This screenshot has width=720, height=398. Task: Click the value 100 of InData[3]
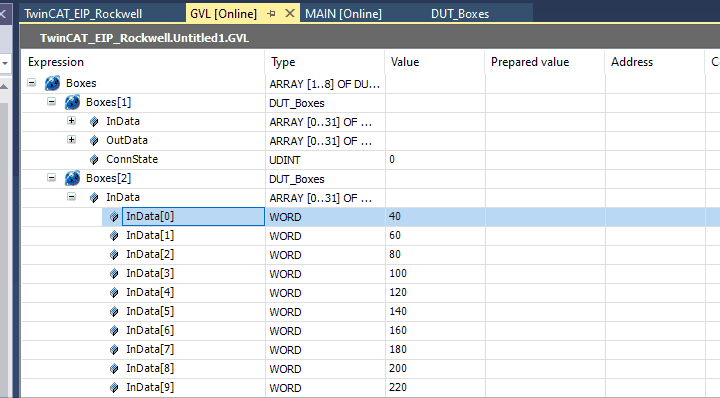point(398,274)
